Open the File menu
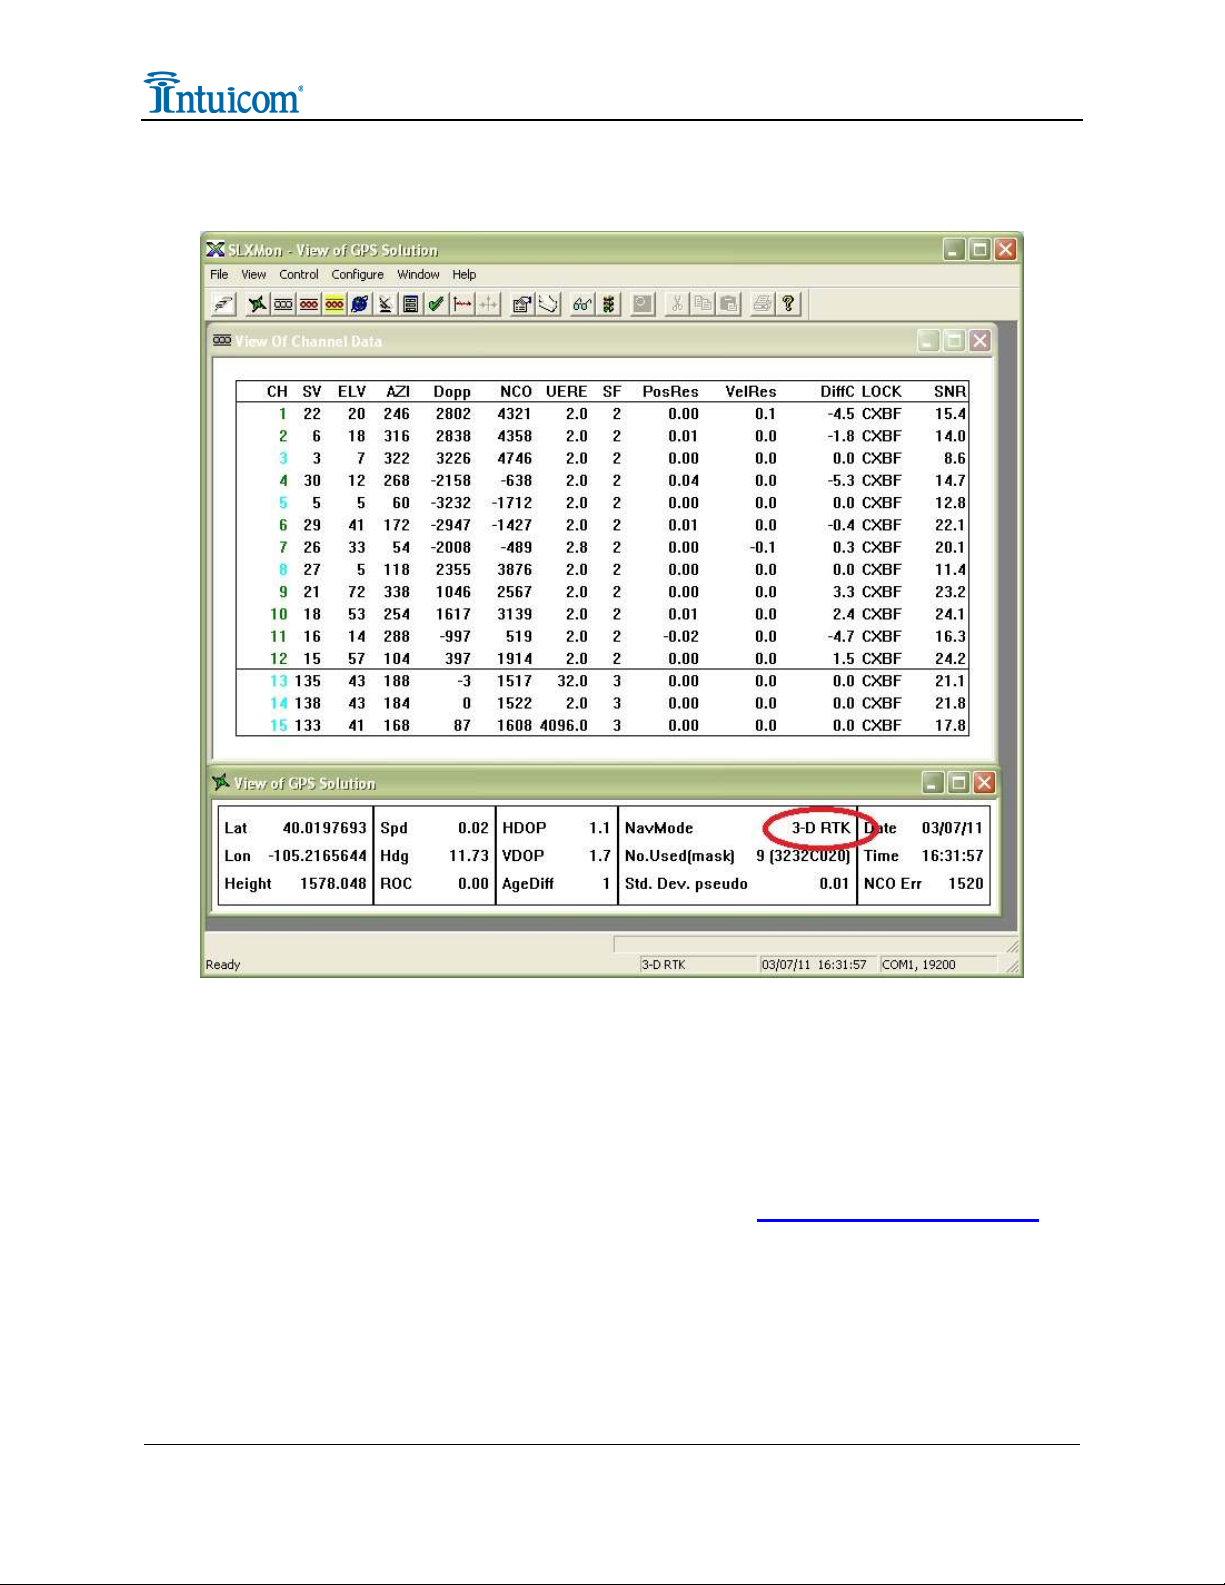Viewport: 1225px width, 1585px height. tap(219, 275)
